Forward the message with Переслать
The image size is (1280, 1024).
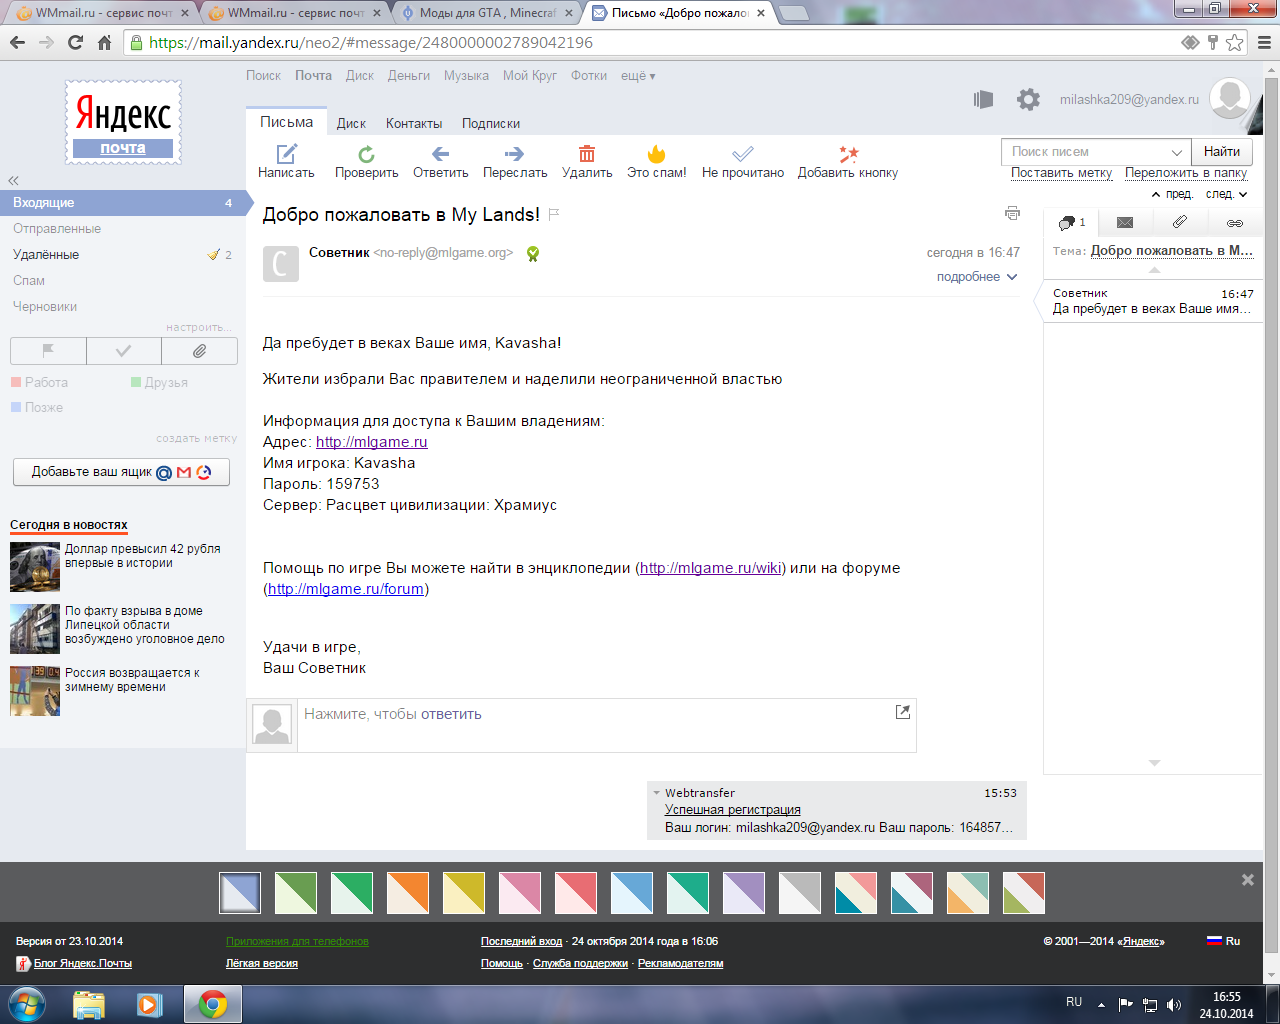click(x=515, y=162)
